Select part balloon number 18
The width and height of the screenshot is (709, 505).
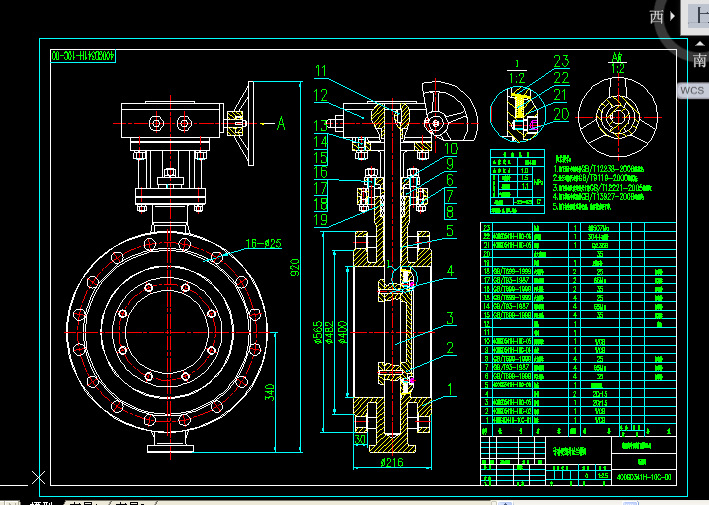pyautogui.click(x=321, y=204)
